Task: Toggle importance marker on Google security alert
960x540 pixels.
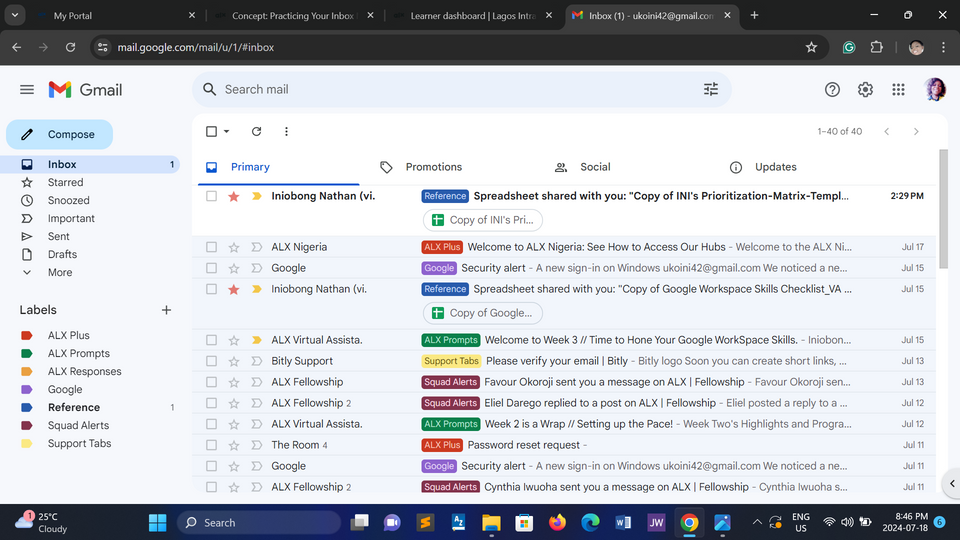Action: pyautogui.click(x=256, y=268)
